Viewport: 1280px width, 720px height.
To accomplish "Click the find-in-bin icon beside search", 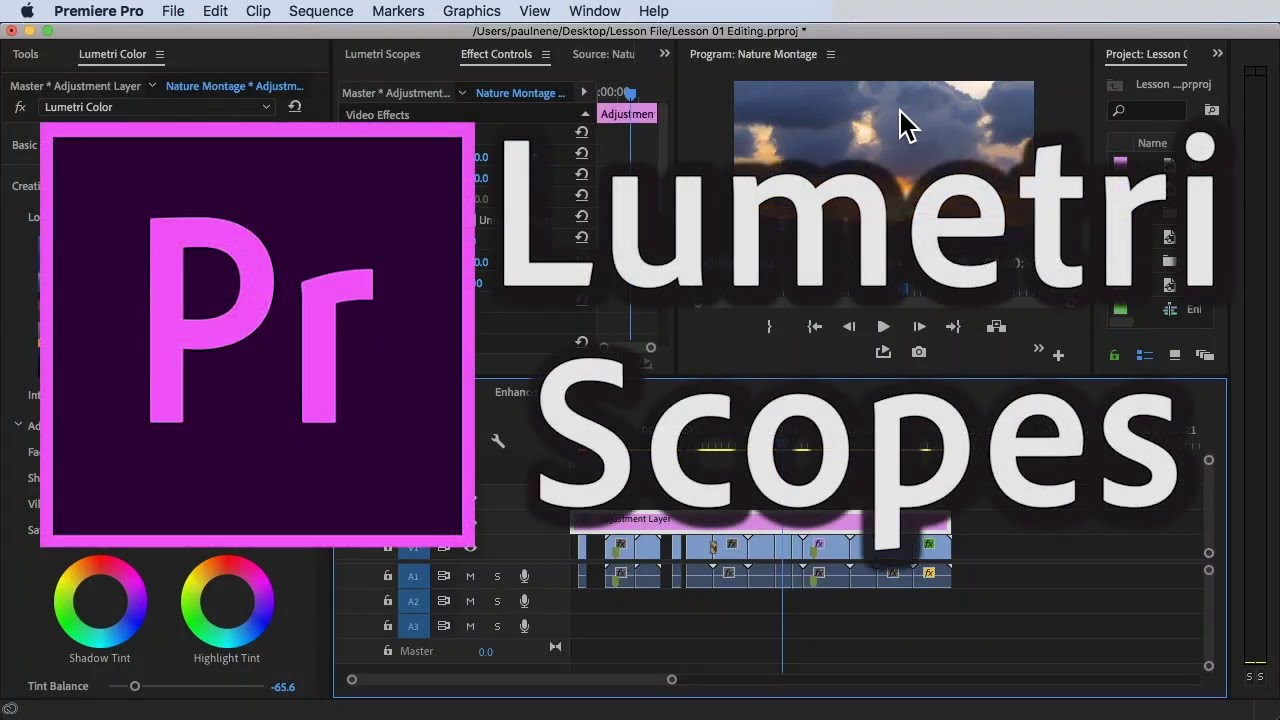I will point(1212,110).
